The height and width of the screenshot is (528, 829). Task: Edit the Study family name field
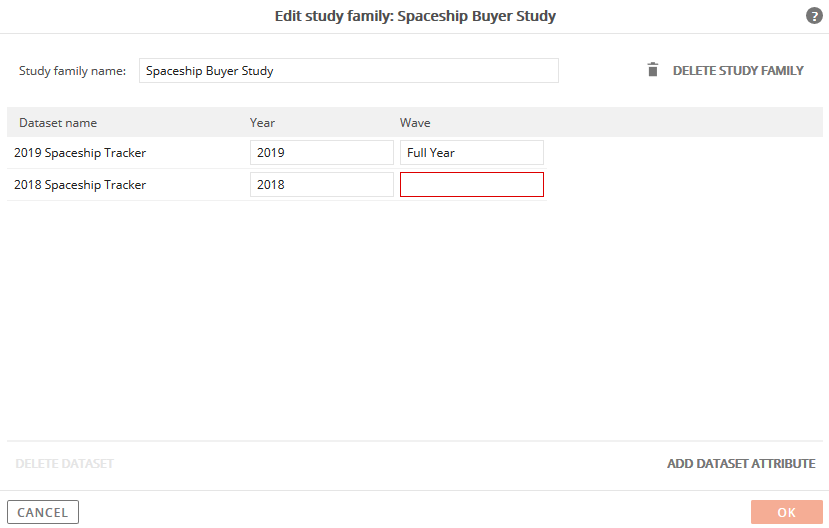tap(348, 70)
